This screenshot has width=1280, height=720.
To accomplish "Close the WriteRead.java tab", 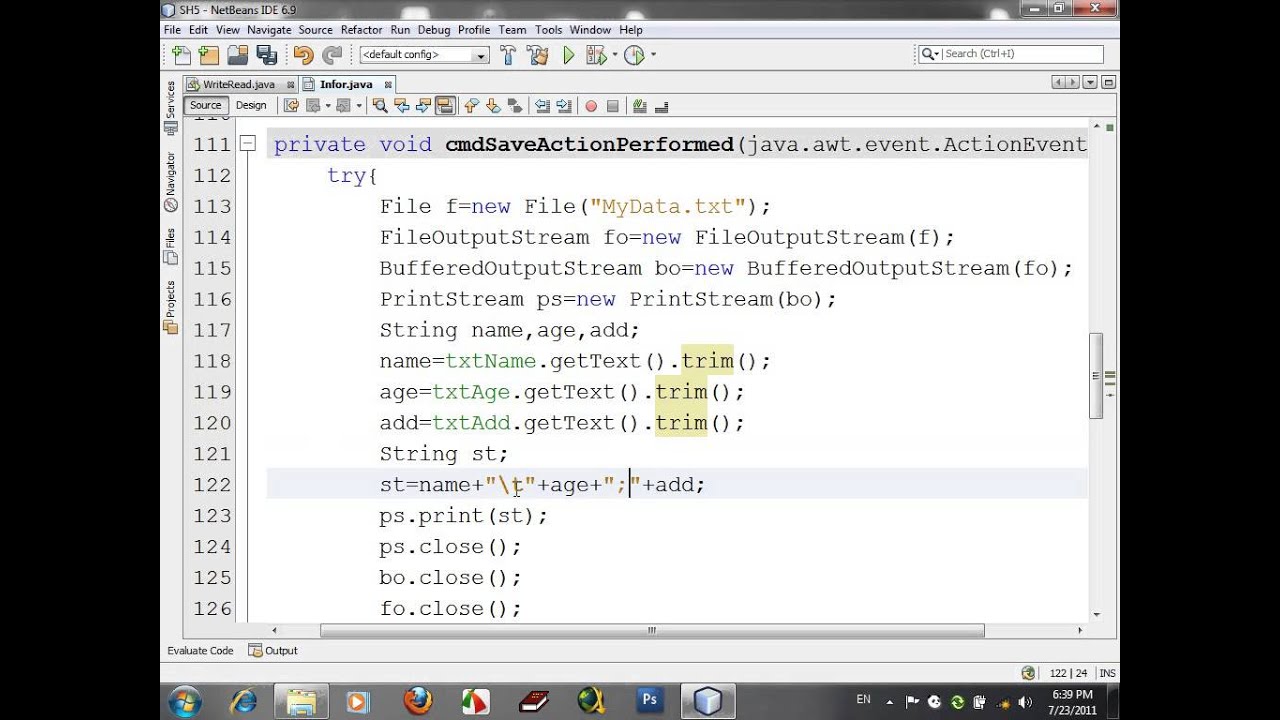I will click(290, 85).
